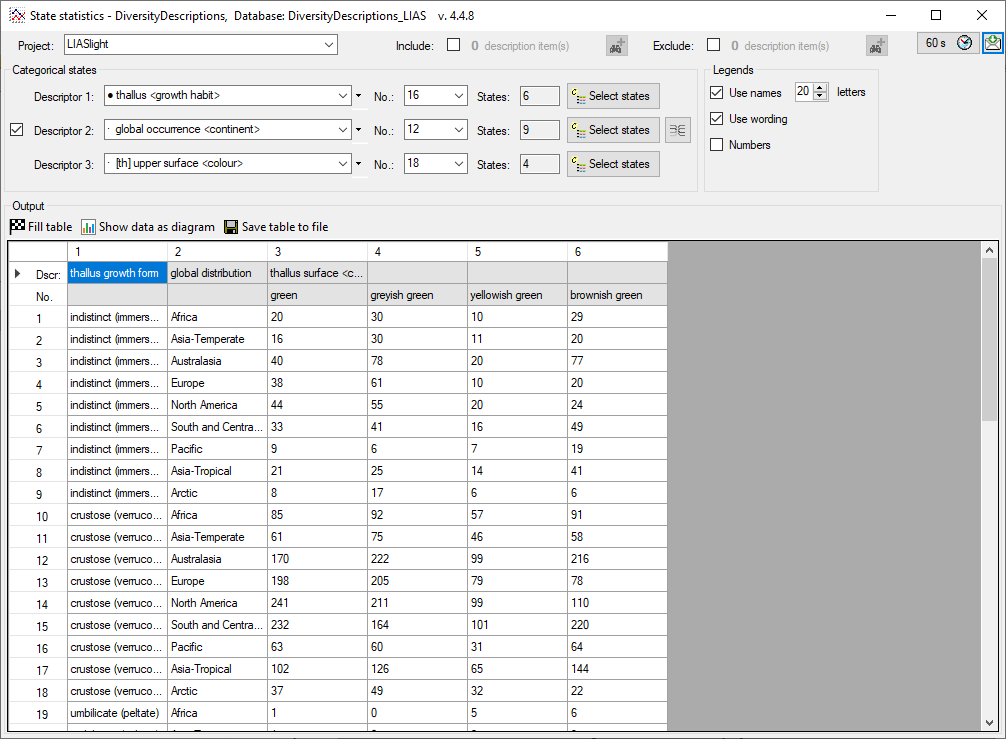
Task: Uncheck the Descriptor 2 checkbox
Action: (17, 130)
